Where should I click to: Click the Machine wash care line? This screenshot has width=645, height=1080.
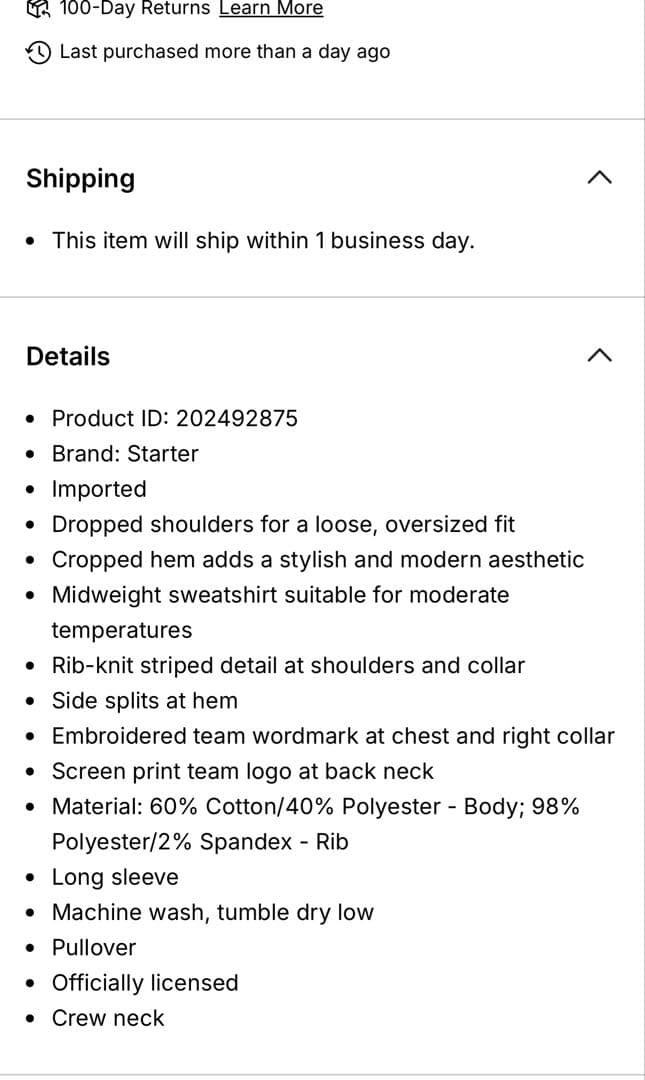pyautogui.click(x=213, y=913)
